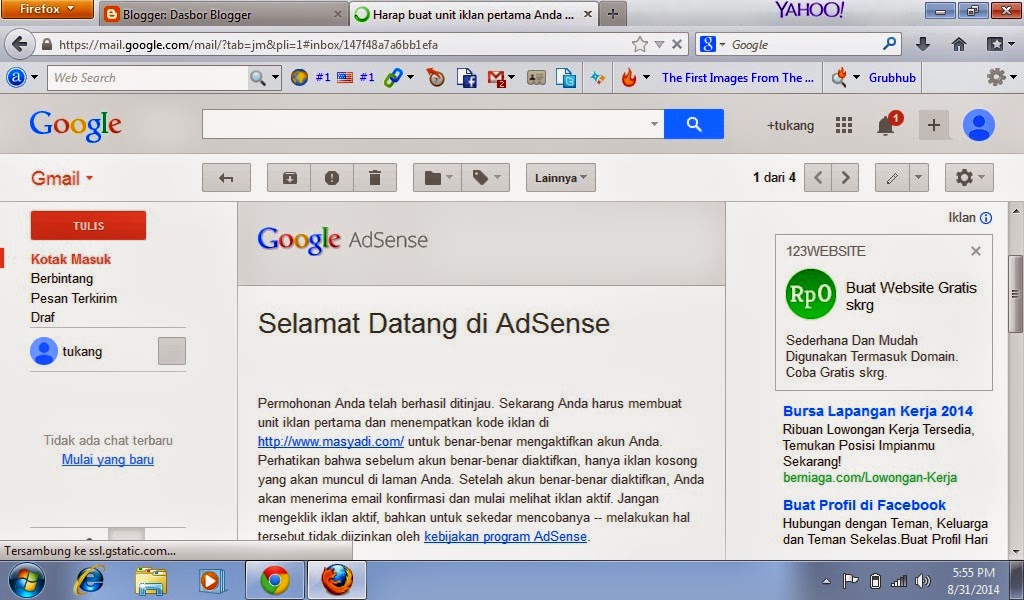Open the bookmarks menu star icon

[x=995, y=44]
